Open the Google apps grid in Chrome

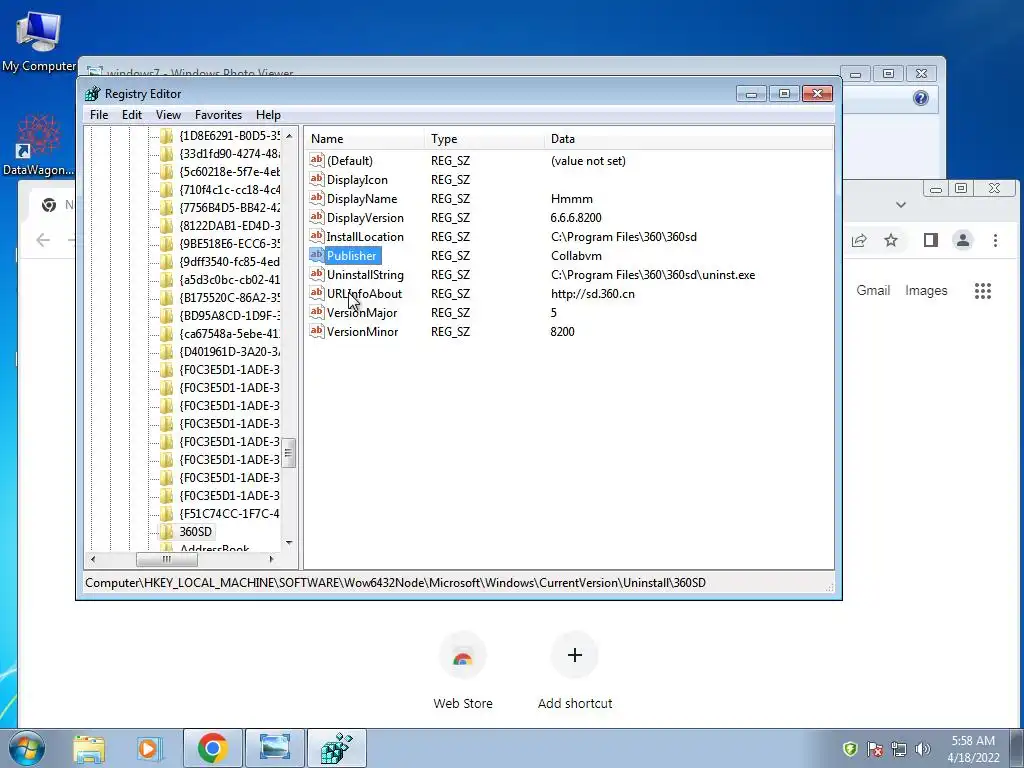coord(983,291)
